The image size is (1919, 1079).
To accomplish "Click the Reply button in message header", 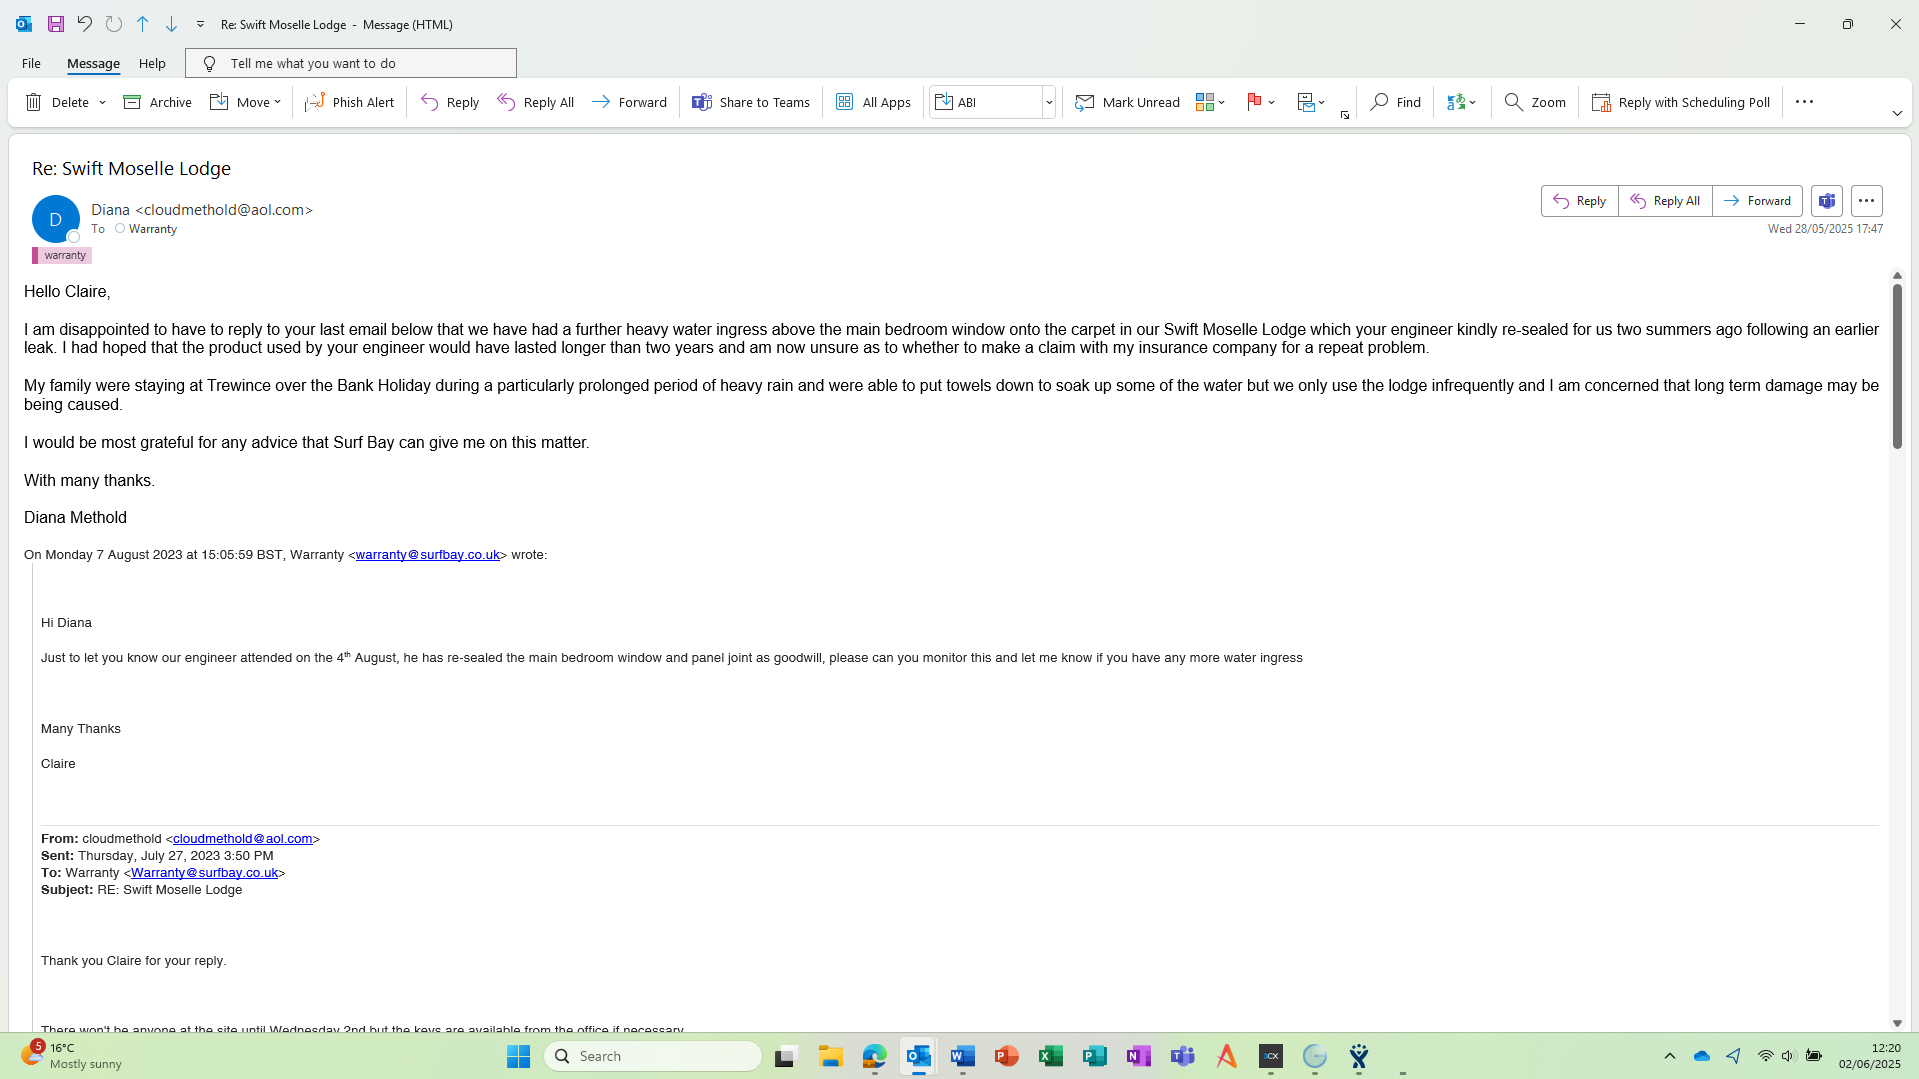I will pyautogui.click(x=1580, y=201).
